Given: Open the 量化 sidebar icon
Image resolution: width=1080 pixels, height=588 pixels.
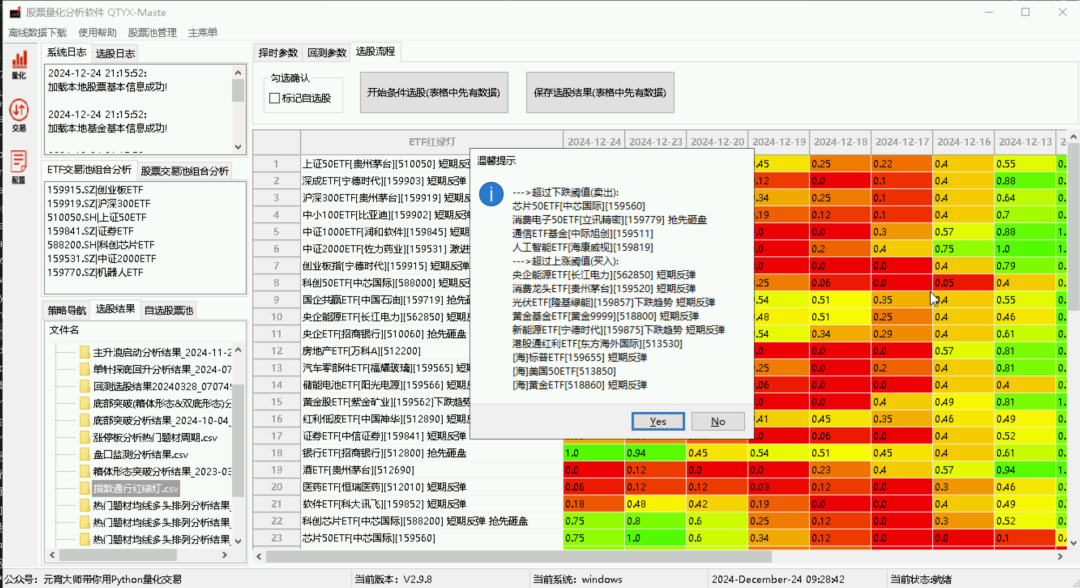Looking at the screenshot, I should (19, 65).
